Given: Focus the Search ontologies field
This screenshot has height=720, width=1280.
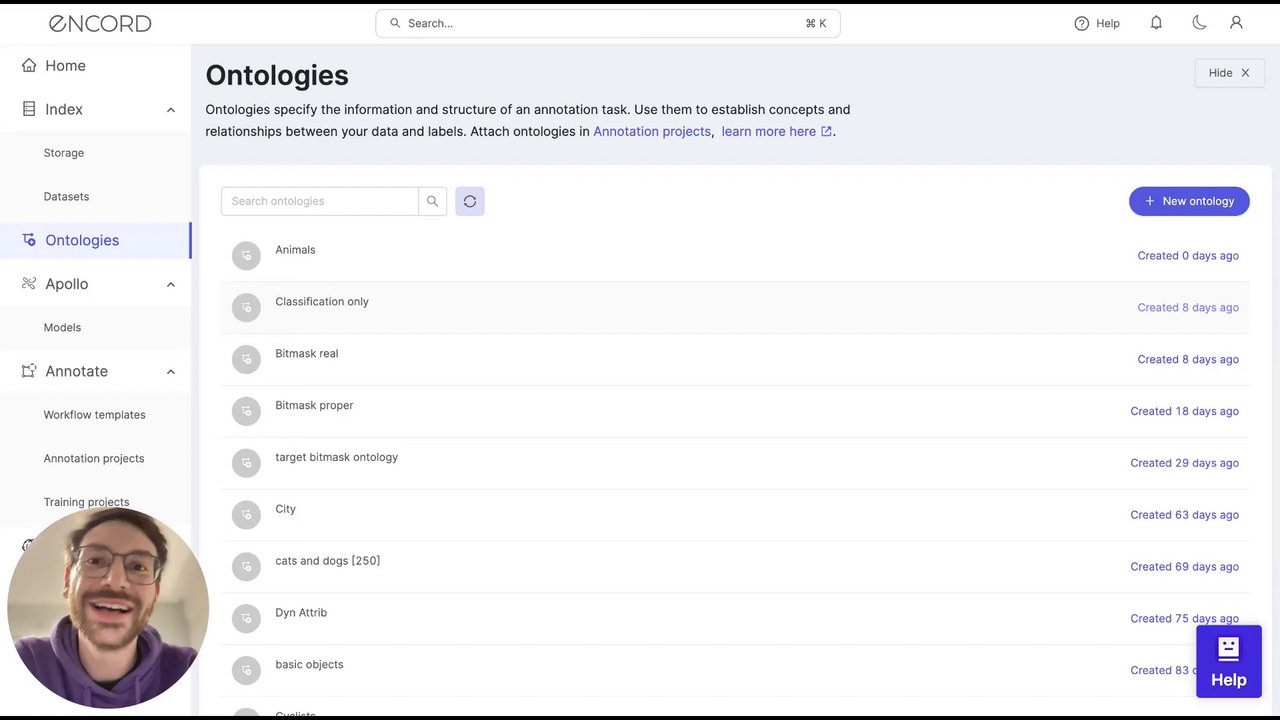Looking at the screenshot, I should 320,201.
